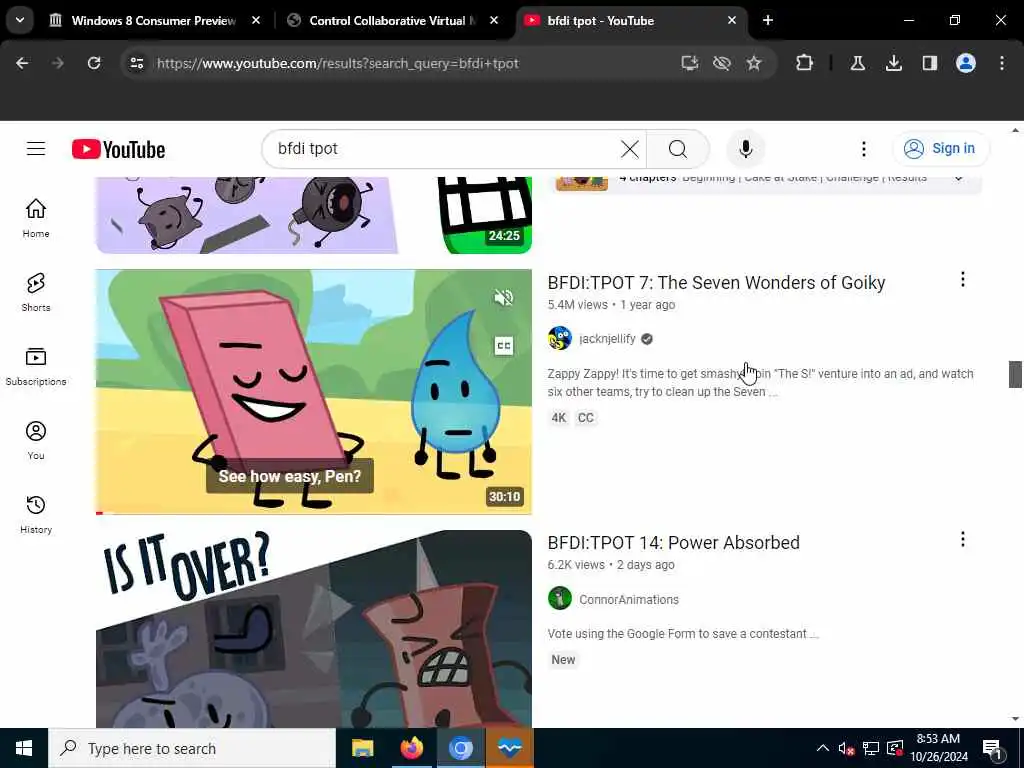Open Chrome Labs flask icon
1024x768 pixels.
tap(857, 63)
